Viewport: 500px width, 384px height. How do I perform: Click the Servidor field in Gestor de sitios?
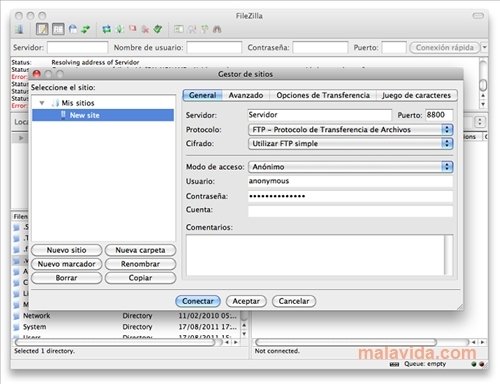(319, 115)
